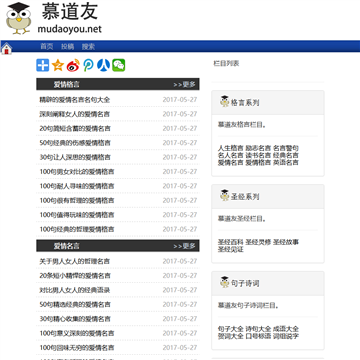Open the 爱情名言 section title
Image resolution: width=360 pixels, height=360 pixels.
tap(67, 246)
